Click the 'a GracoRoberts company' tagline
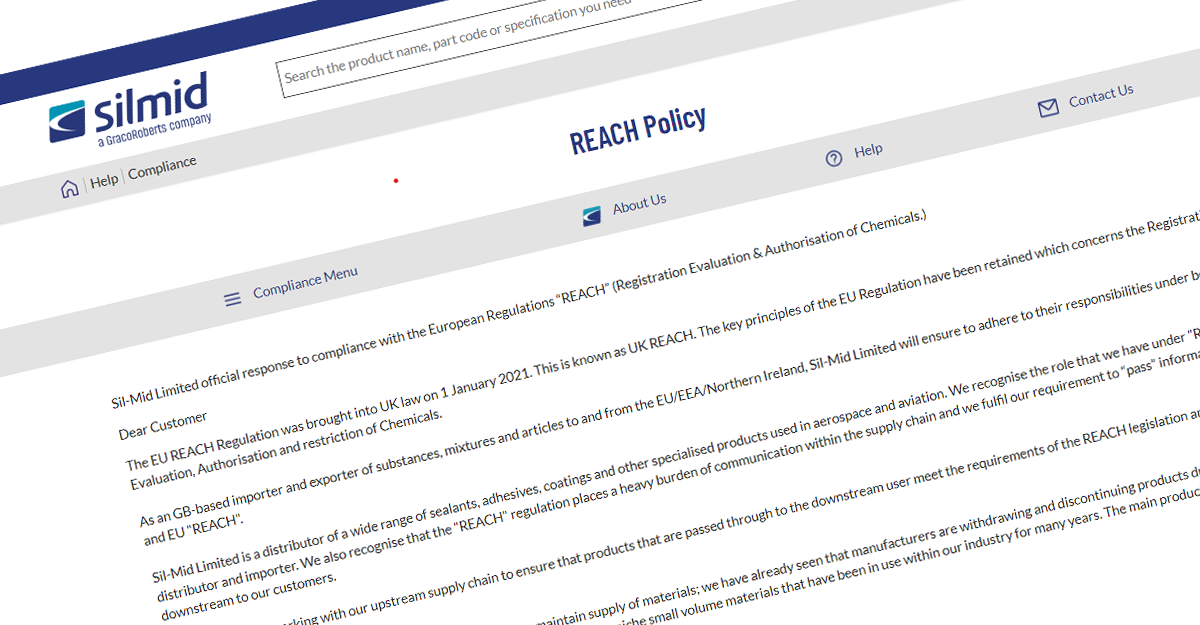 (154, 132)
